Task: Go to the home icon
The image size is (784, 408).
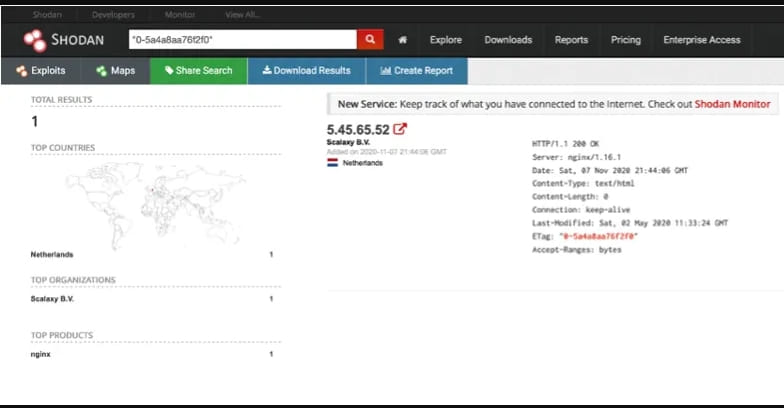Action: click(x=402, y=40)
